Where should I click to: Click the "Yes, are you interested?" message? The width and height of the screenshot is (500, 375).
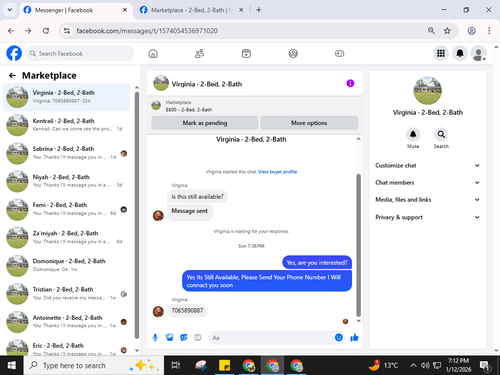click(317, 263)
